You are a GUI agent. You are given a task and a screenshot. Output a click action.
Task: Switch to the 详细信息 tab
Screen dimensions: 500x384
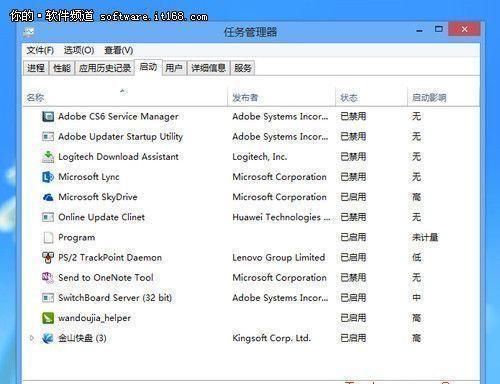208,68
